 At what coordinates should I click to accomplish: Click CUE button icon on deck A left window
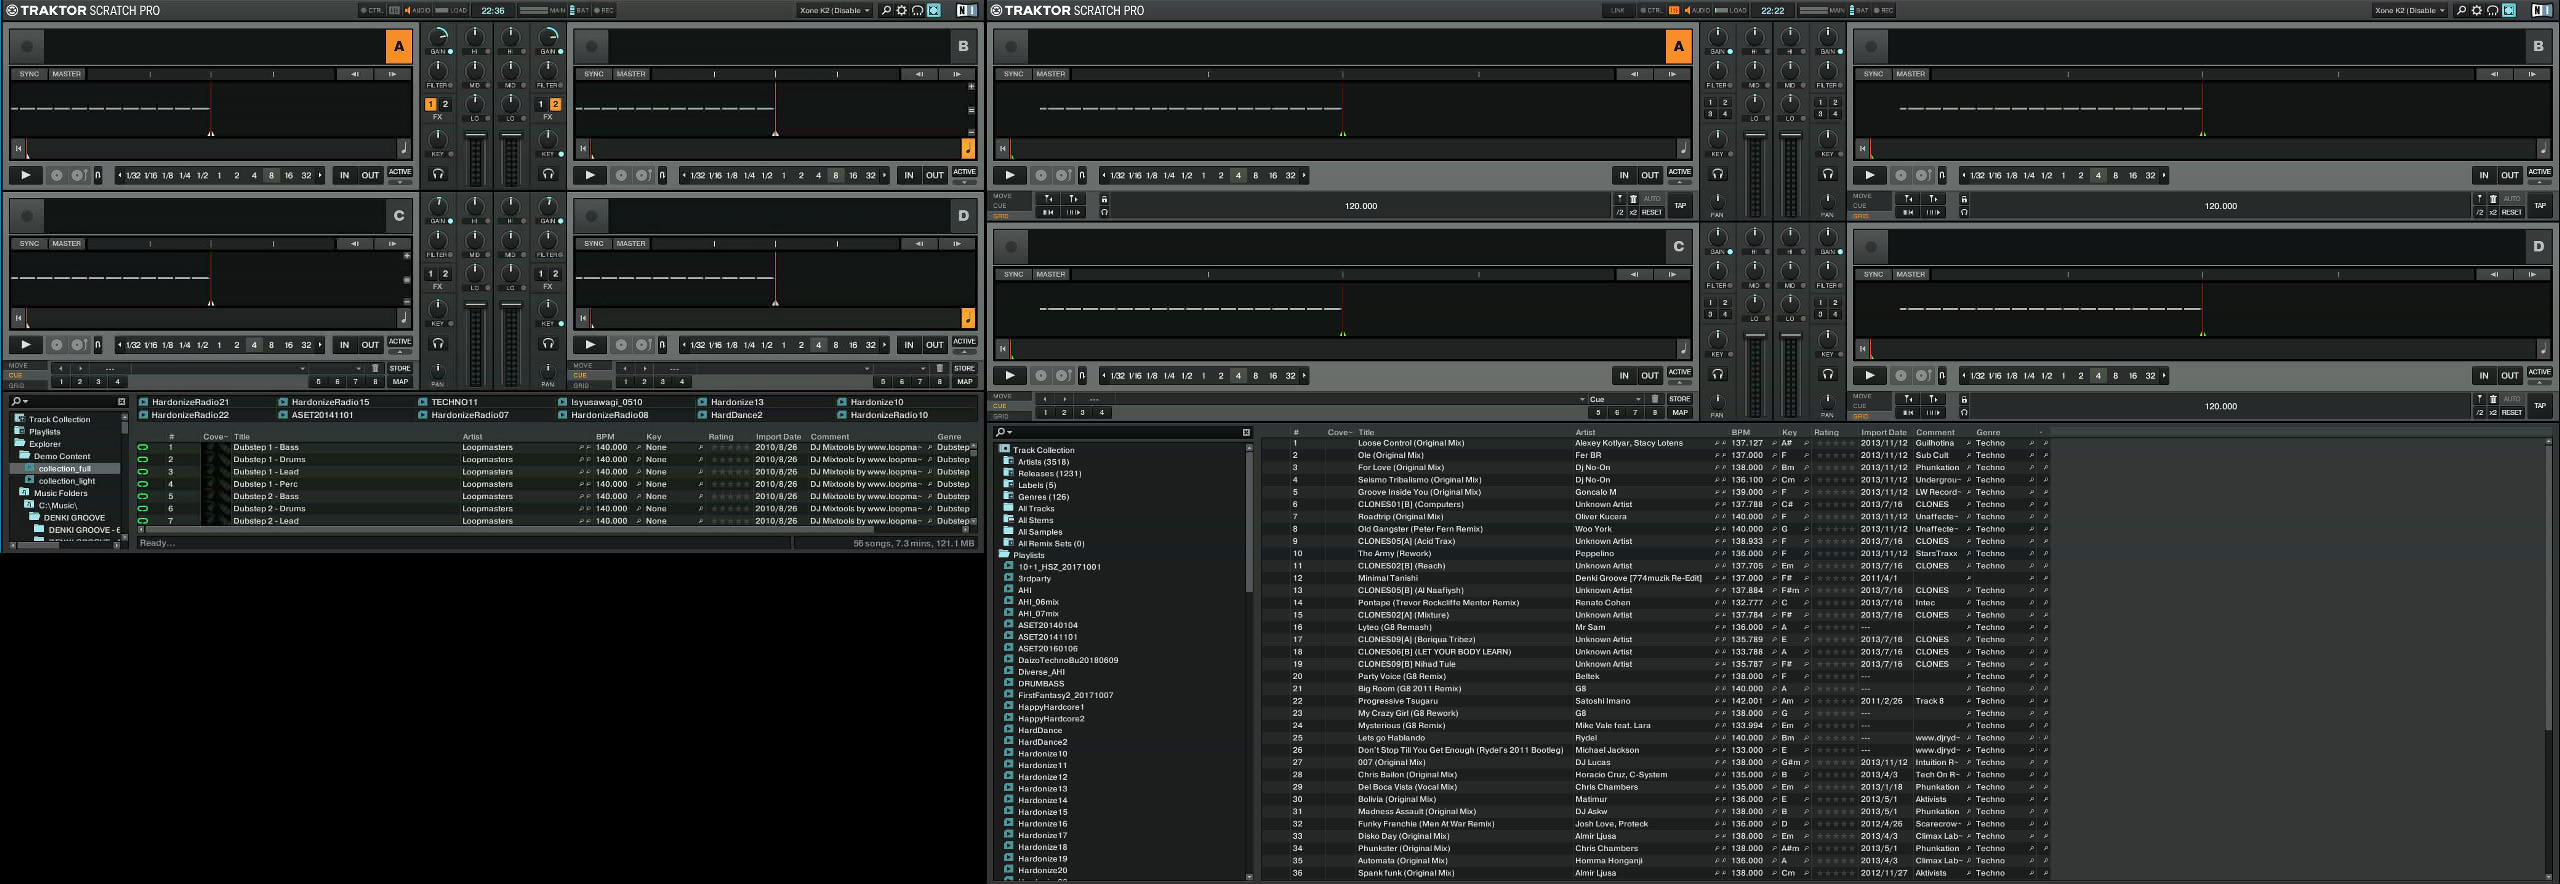coord(56,175)
